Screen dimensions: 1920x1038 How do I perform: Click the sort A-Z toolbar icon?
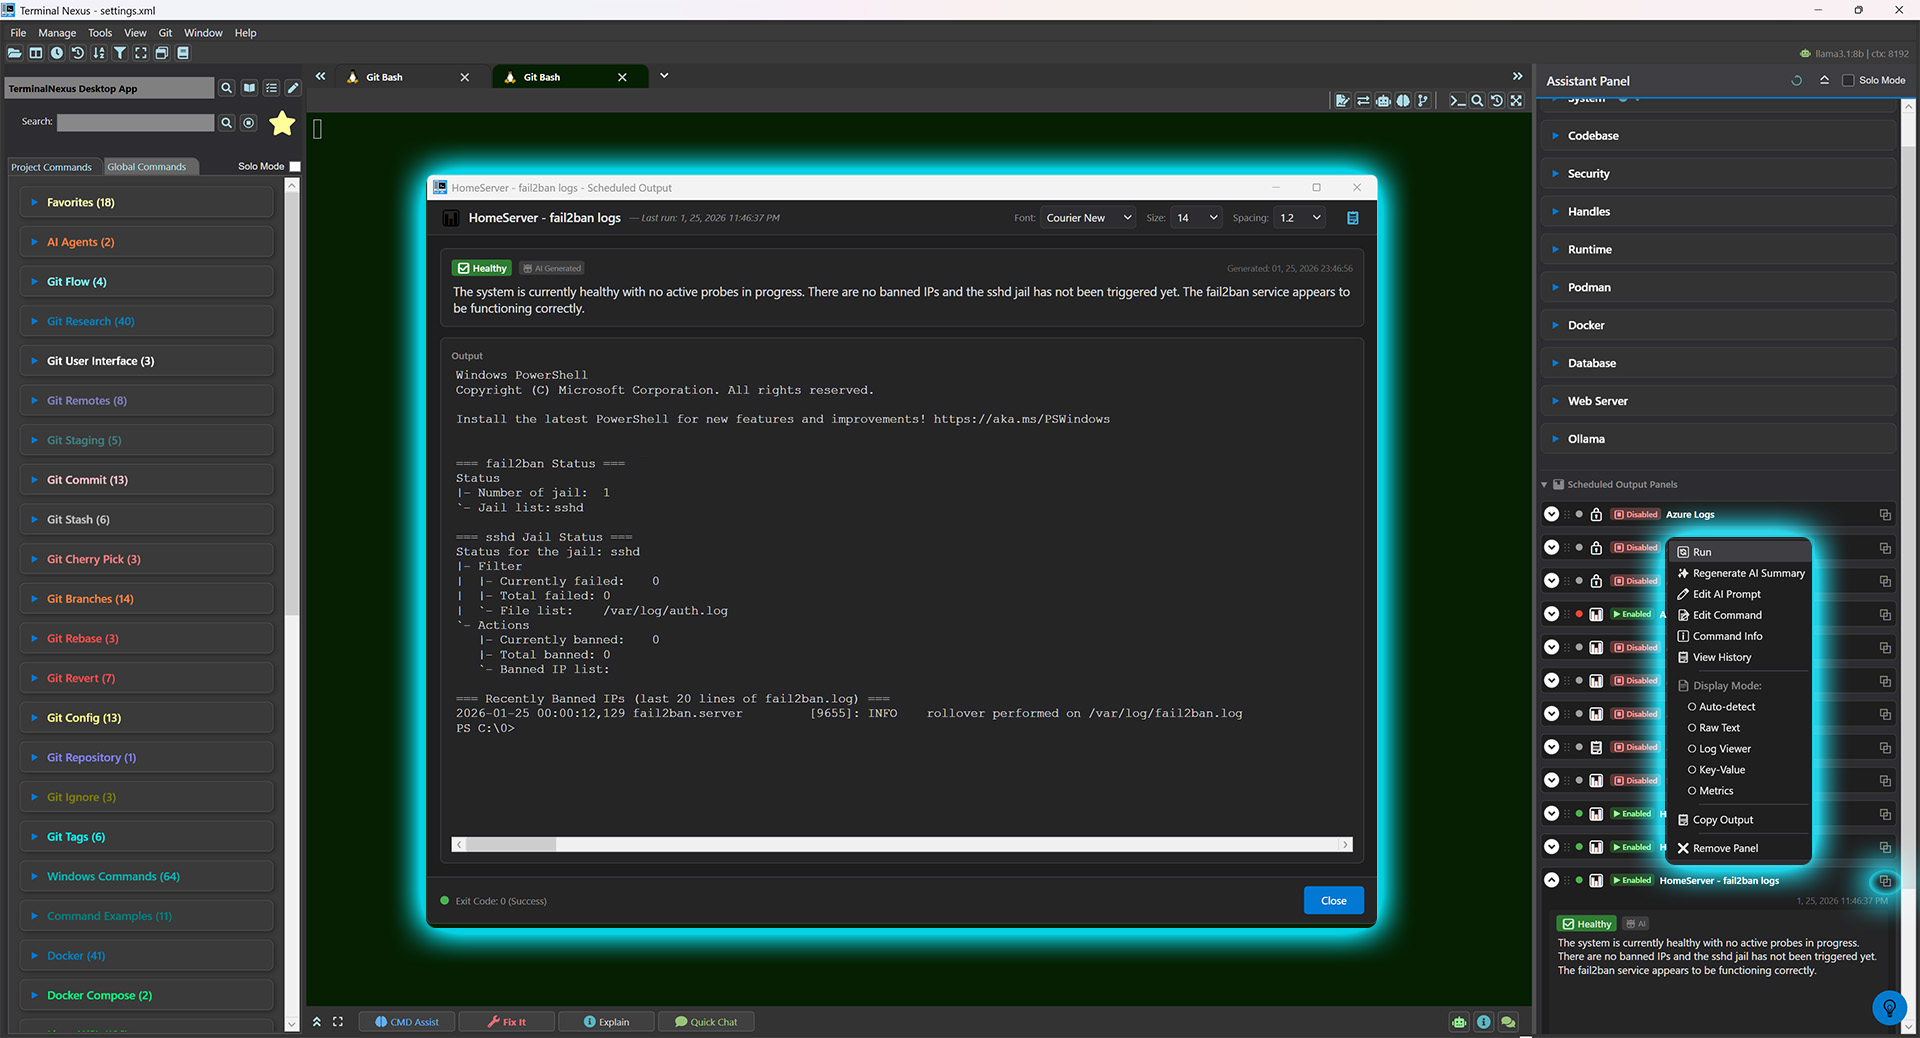[98, 53]
